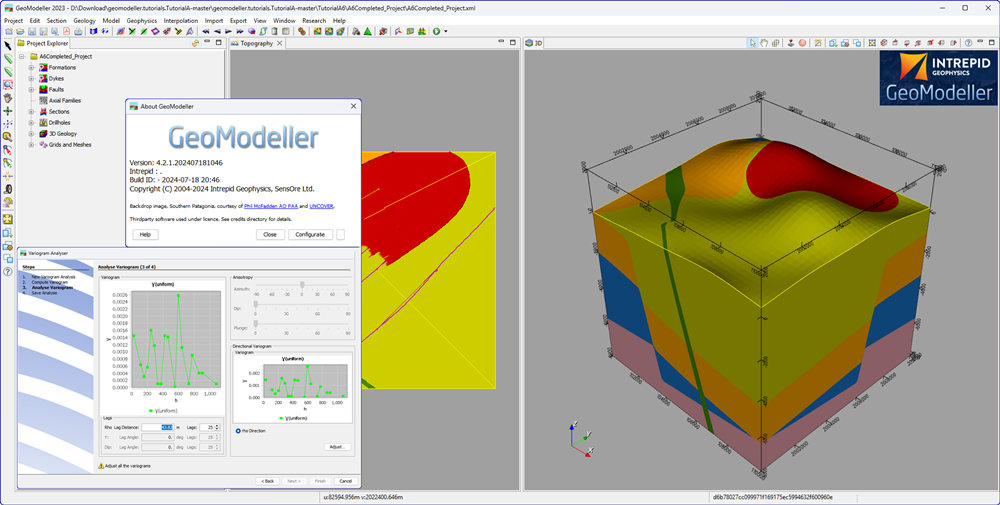Expand the Dykes tree node
This screenshot has height=505, width=1000.
pos(31,78)
